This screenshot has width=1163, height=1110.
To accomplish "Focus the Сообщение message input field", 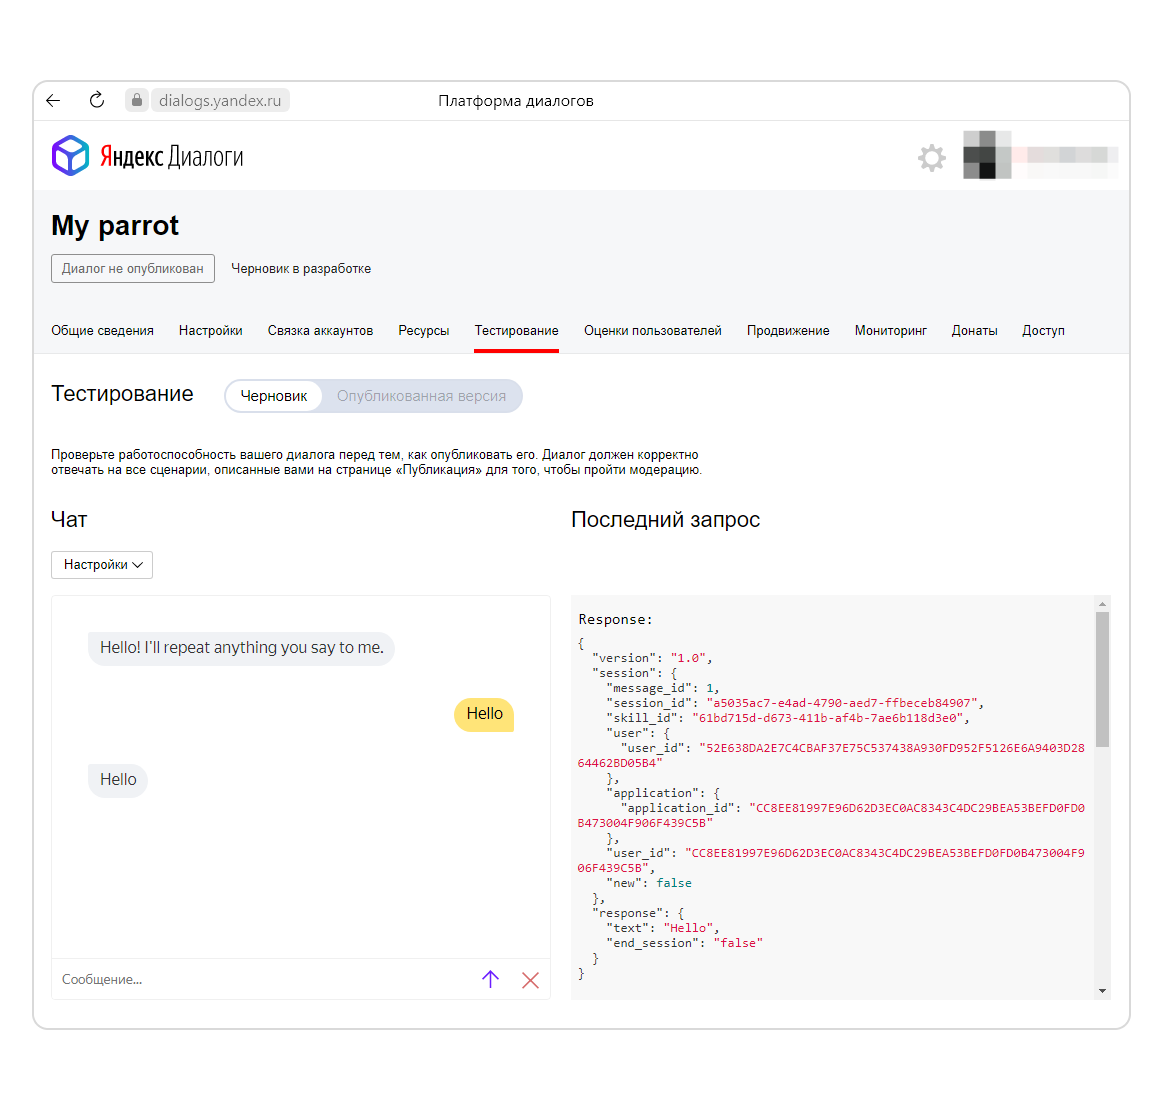I will click(x=263, y=979).
